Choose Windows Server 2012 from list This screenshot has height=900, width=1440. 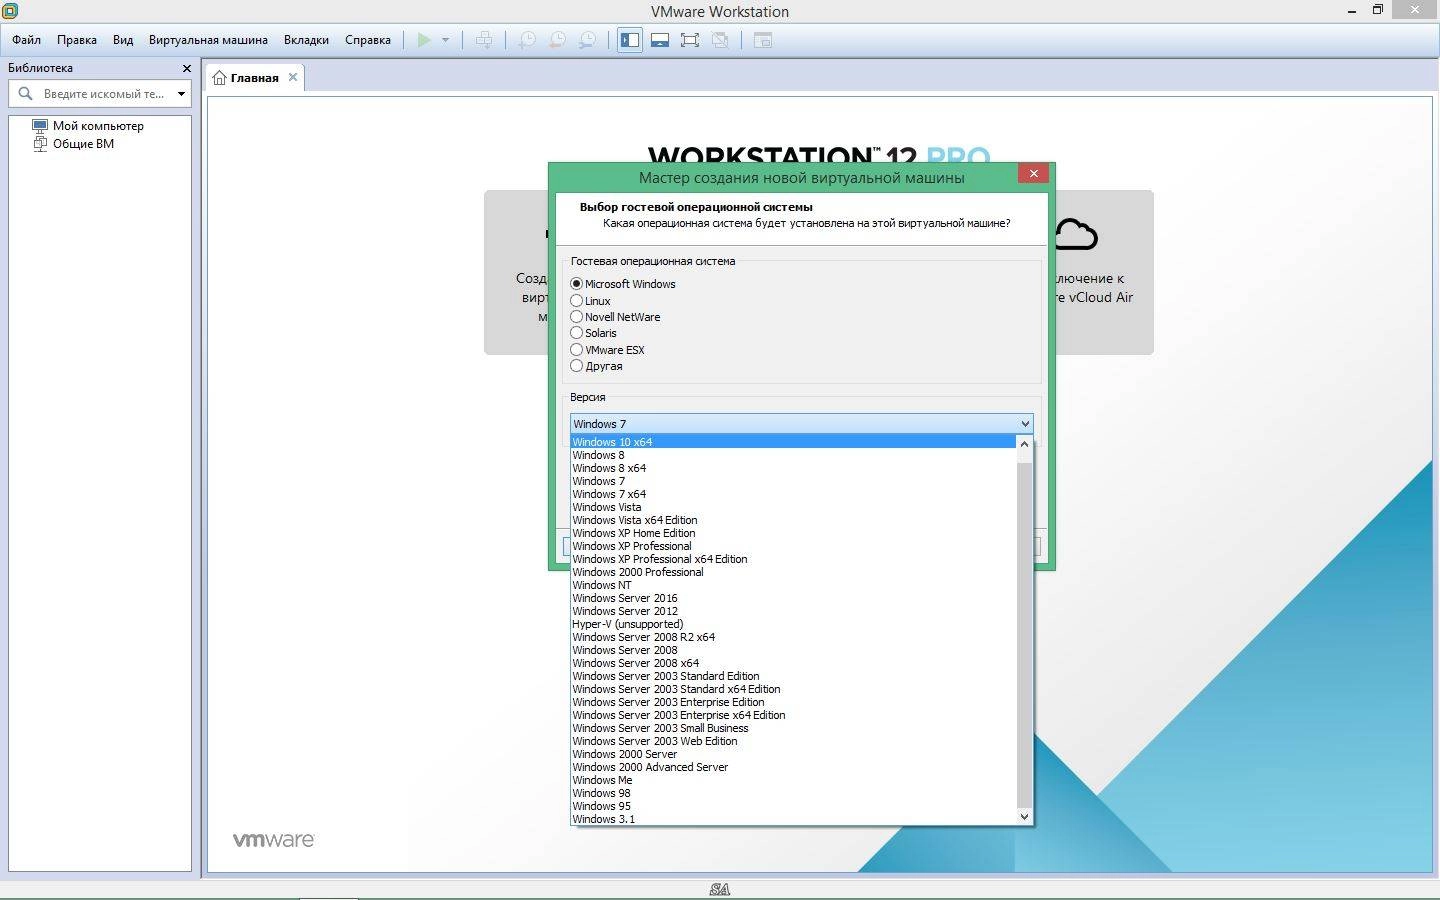793,611
